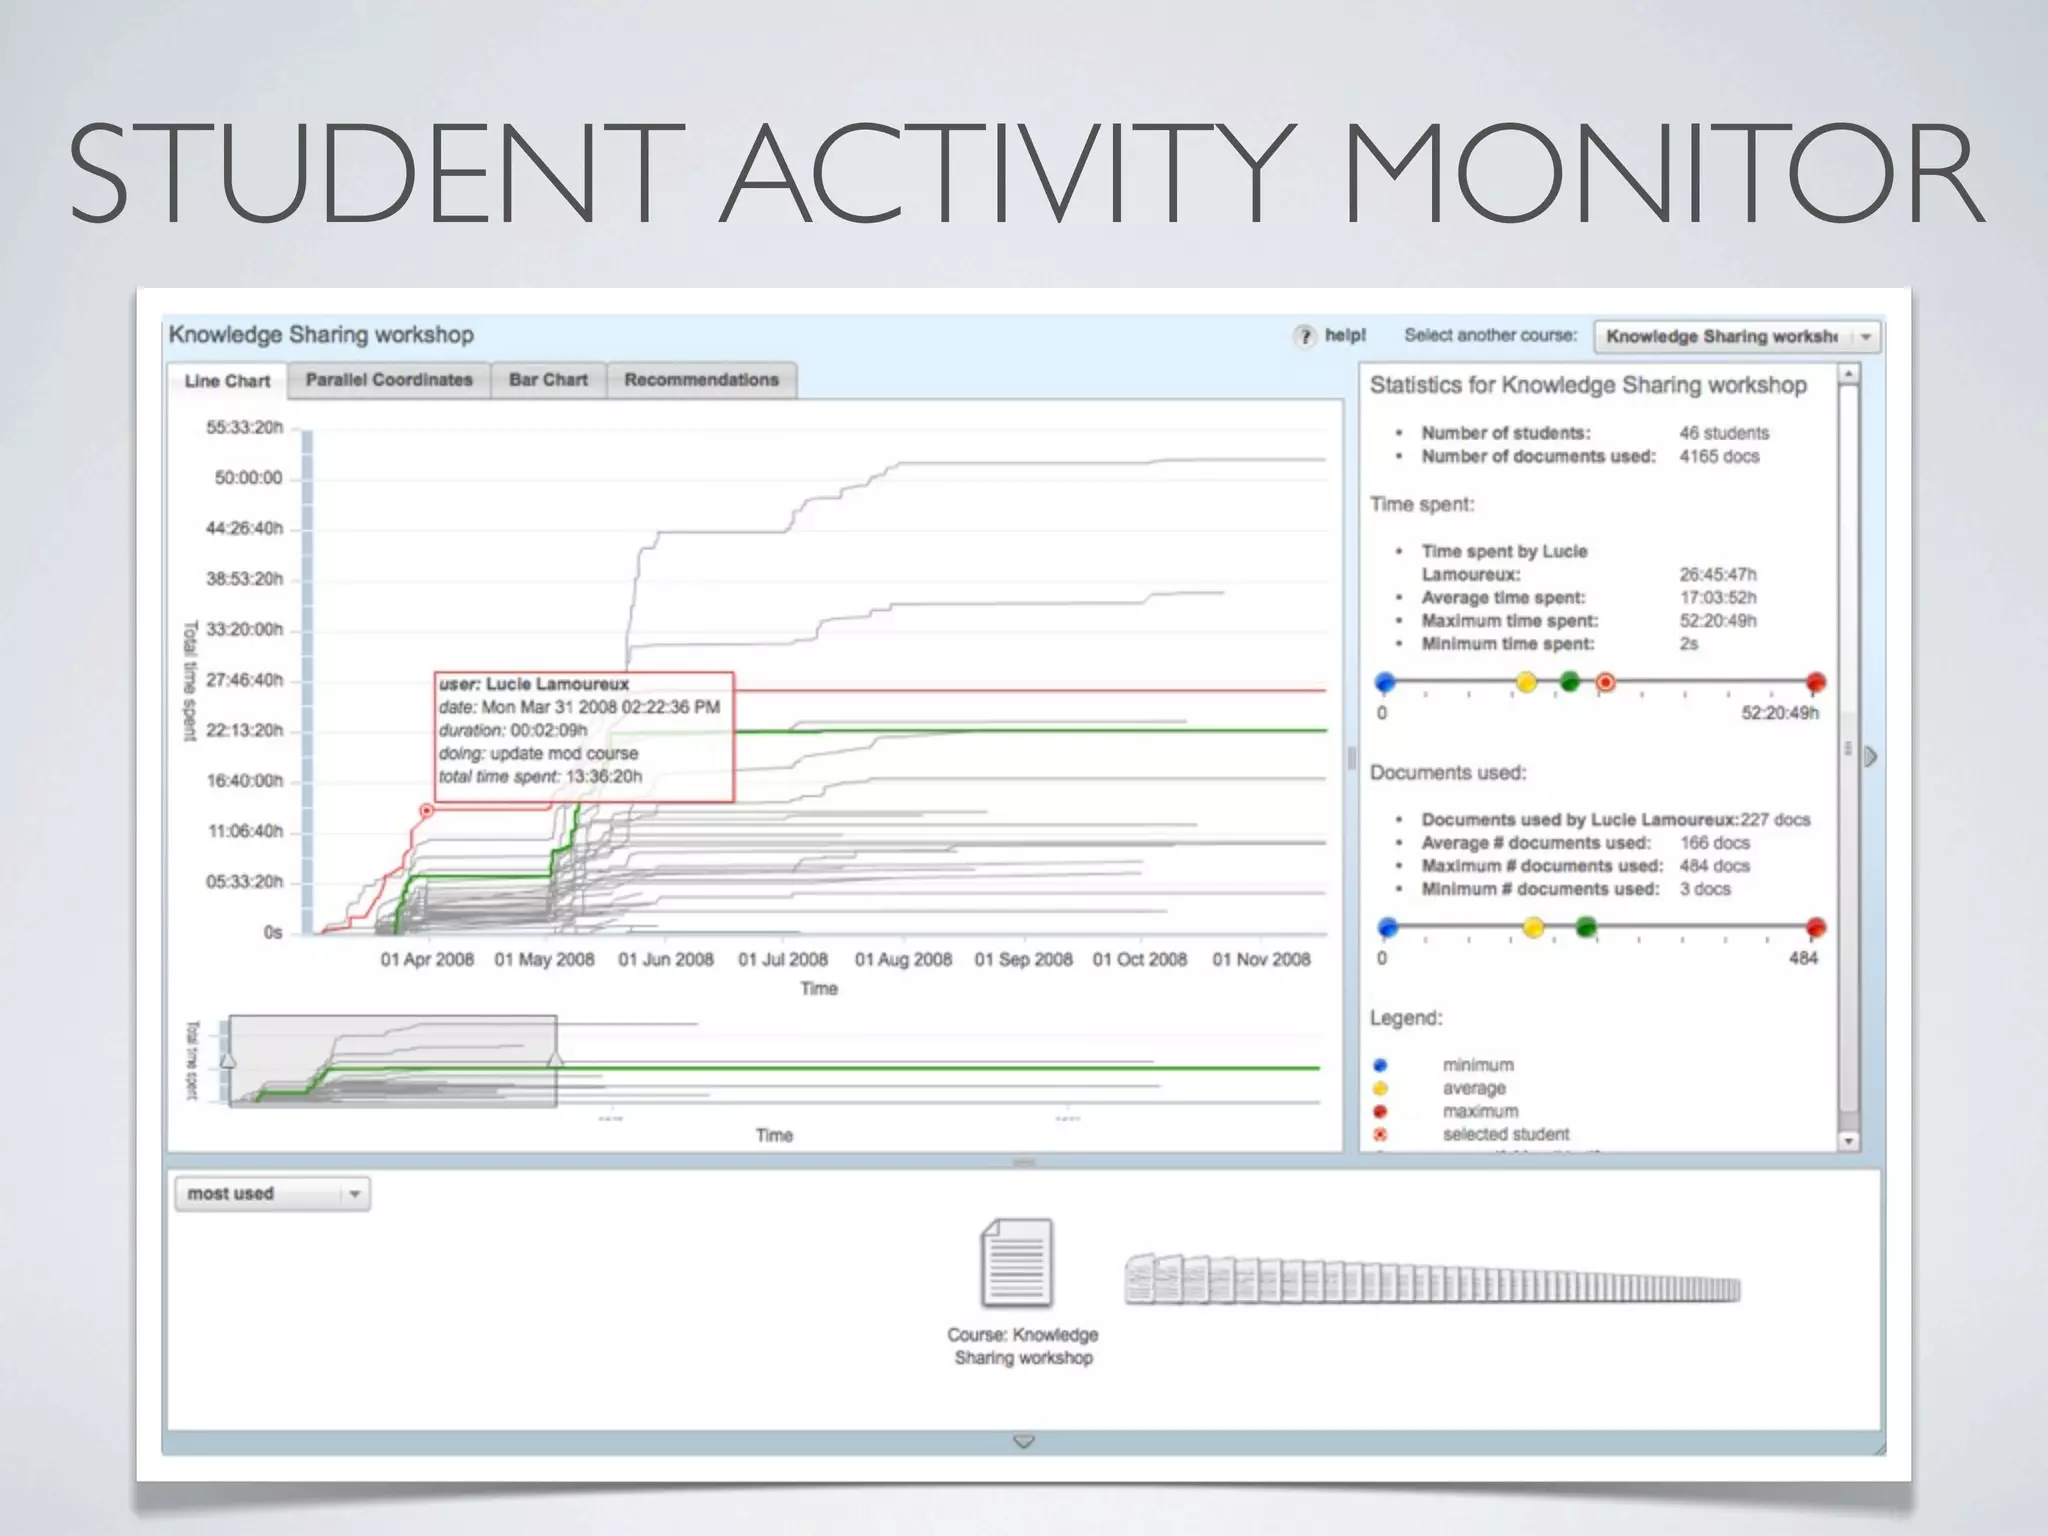The height and width of the screenshot is (1536, 2048).
Task: Click the blue minimum dot on time spent slider
Action: [x=1385, y=682]
